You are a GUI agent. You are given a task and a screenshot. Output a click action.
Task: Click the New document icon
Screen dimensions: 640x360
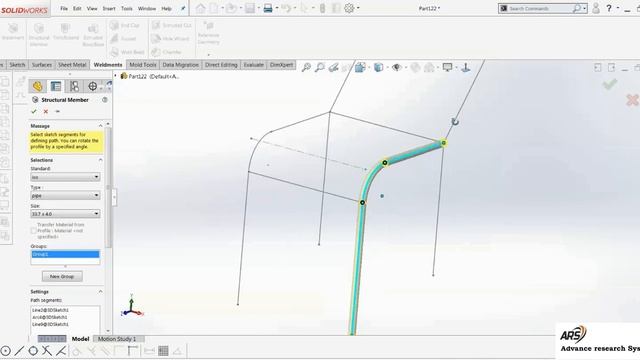click(214, 8)
